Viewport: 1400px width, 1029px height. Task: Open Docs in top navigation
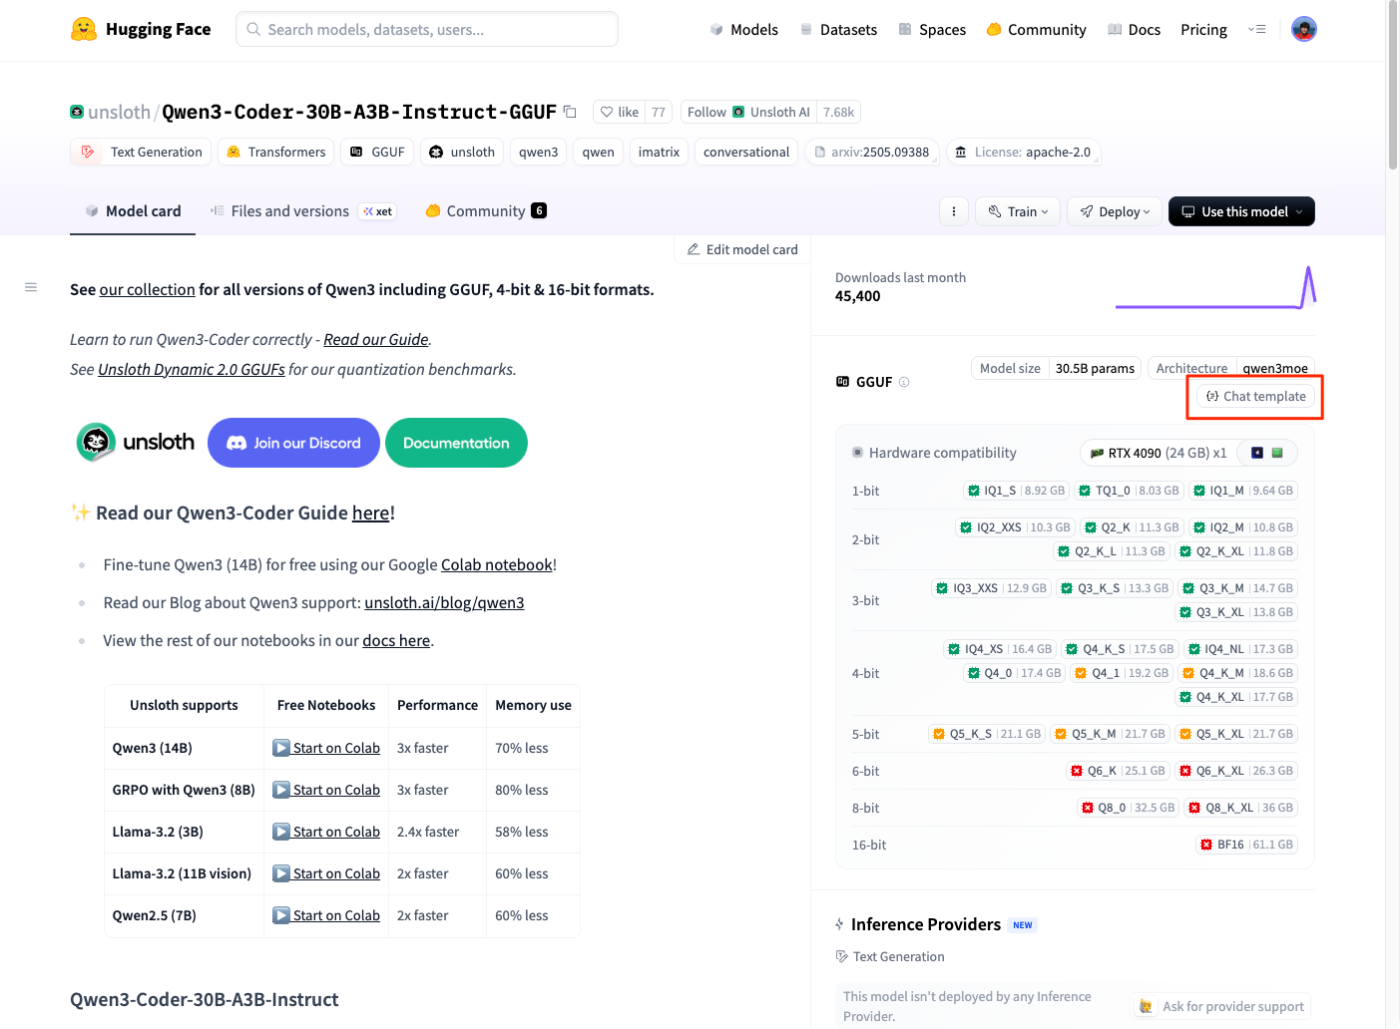(1134, 29)
